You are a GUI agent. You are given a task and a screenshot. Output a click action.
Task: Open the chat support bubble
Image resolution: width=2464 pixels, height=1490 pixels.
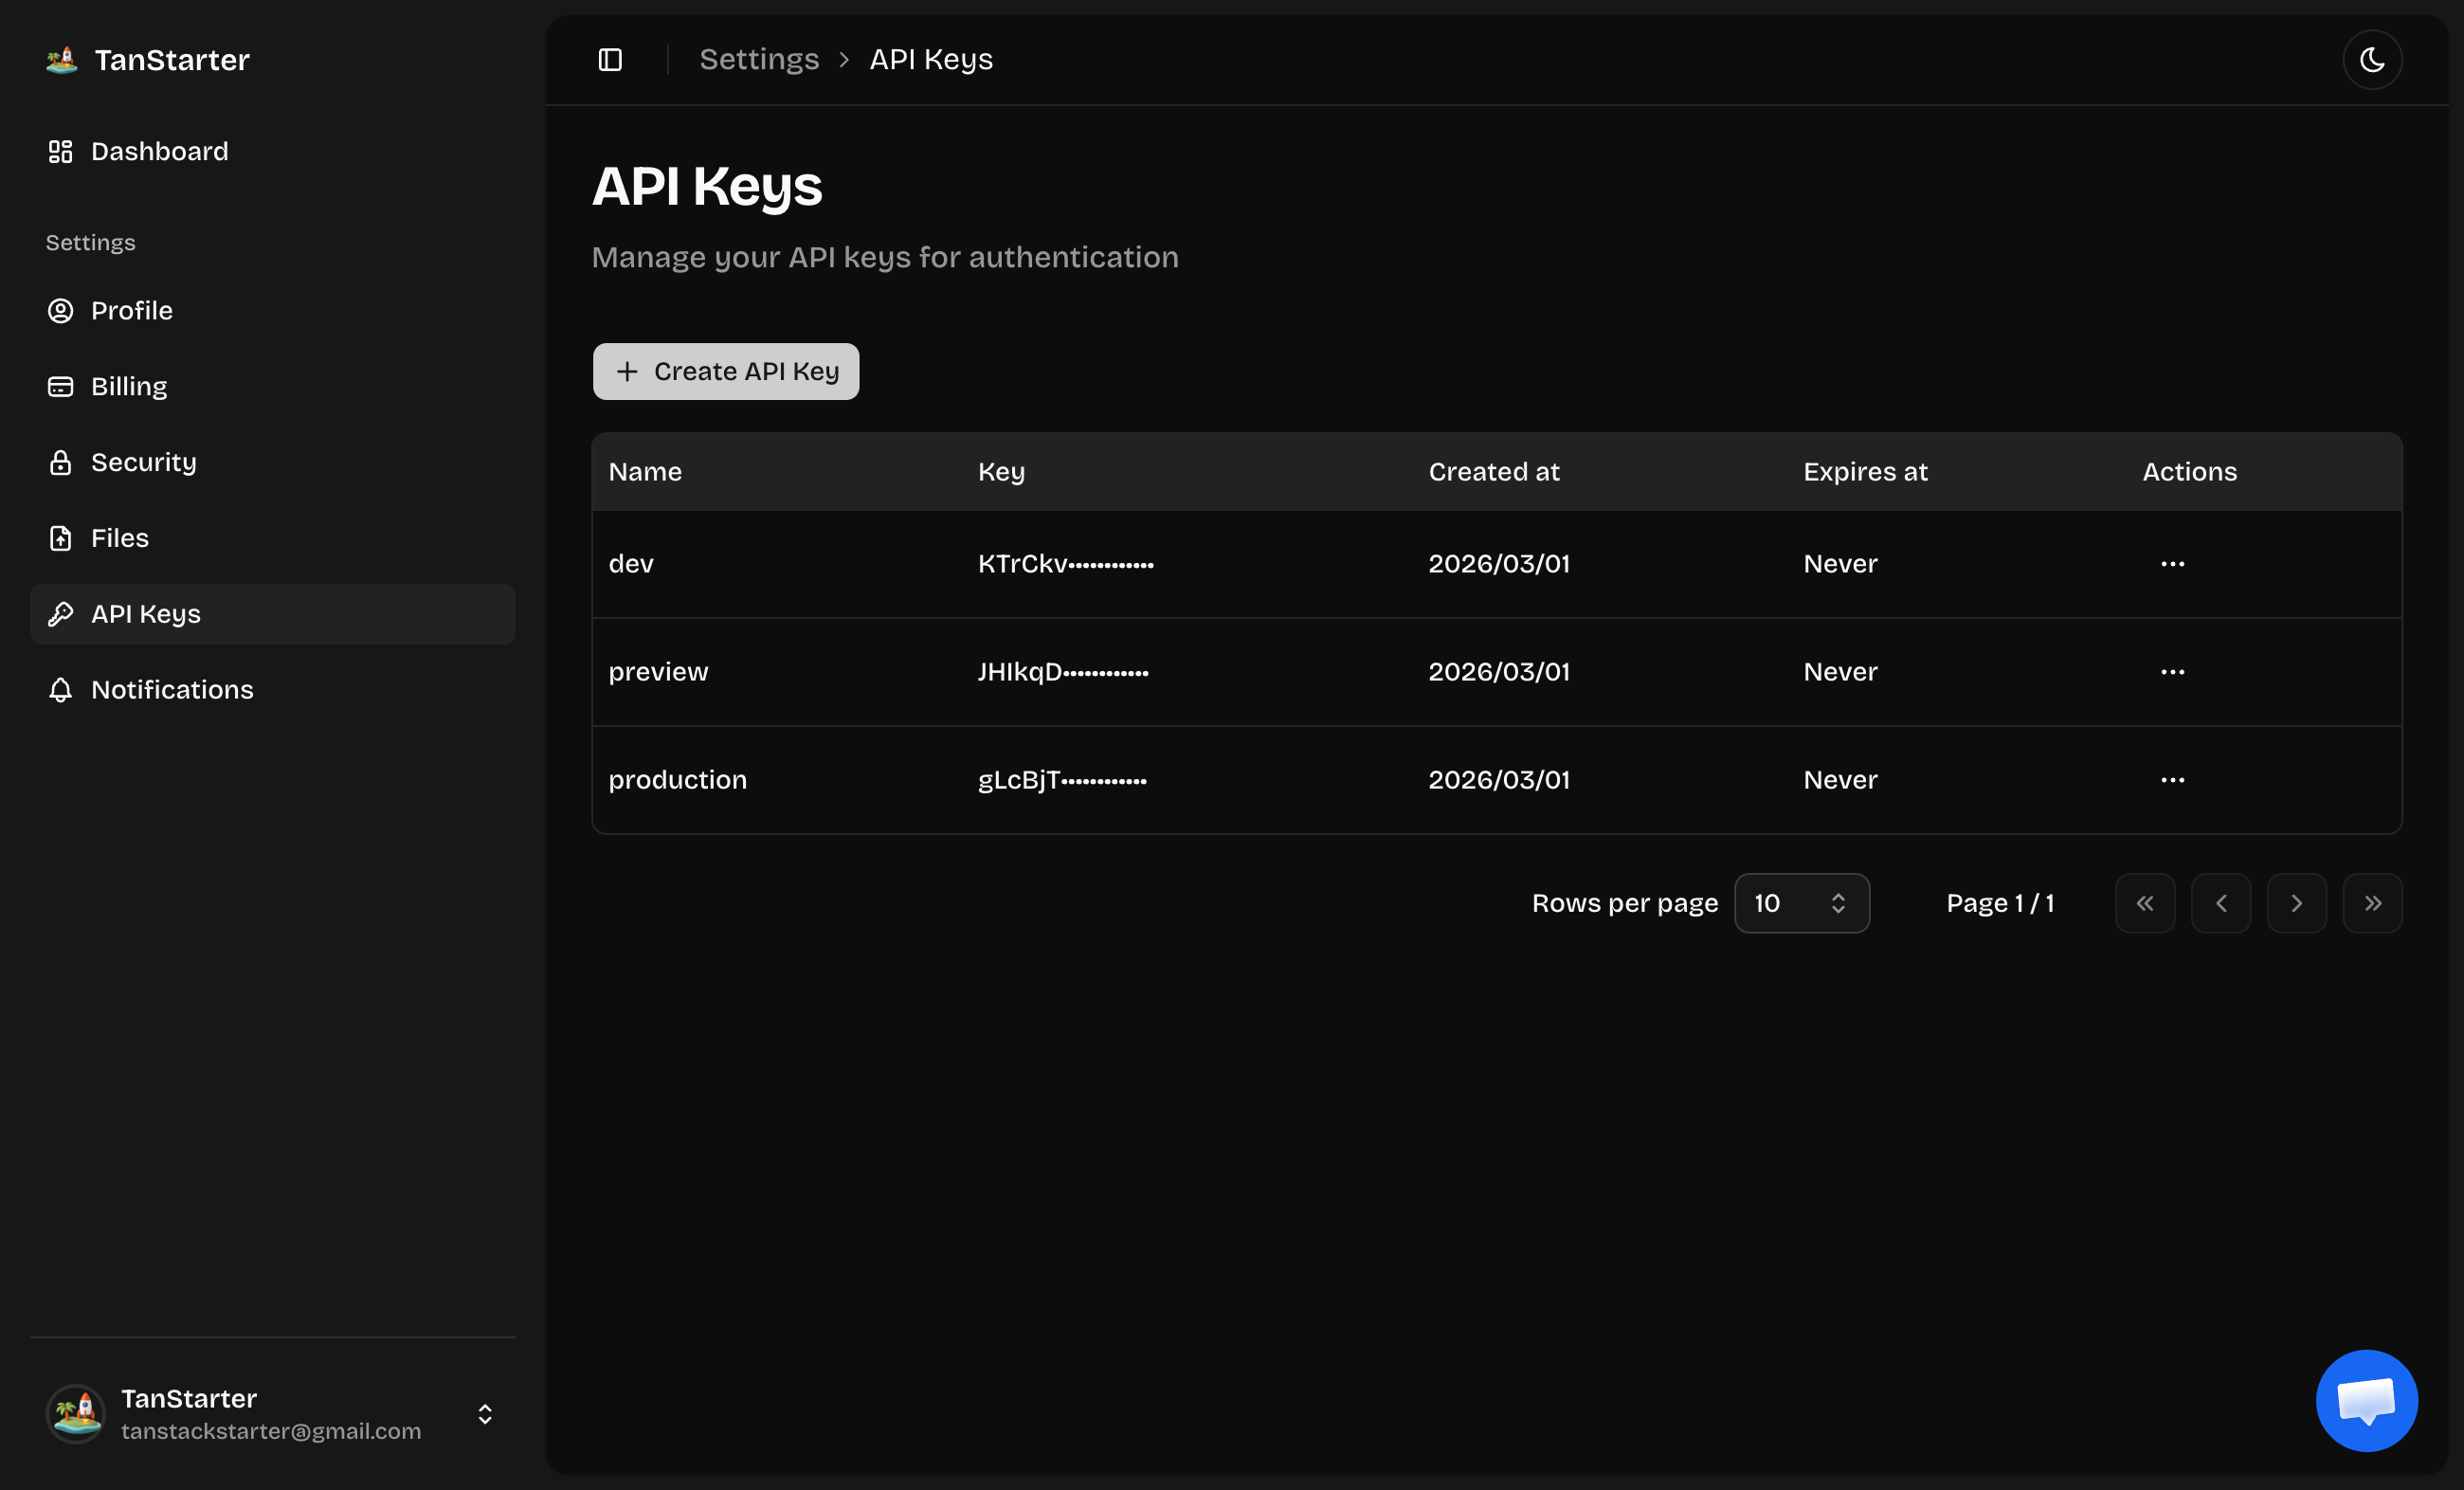(2365, 1400)
